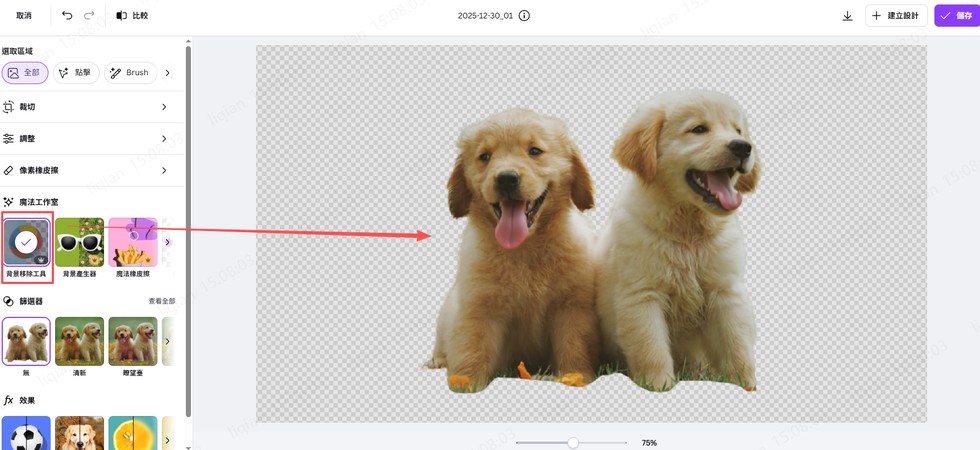This screenshot has width=980, height=450.
Task: Click the sliders icon beside 調整
Action: click(8, 139)
